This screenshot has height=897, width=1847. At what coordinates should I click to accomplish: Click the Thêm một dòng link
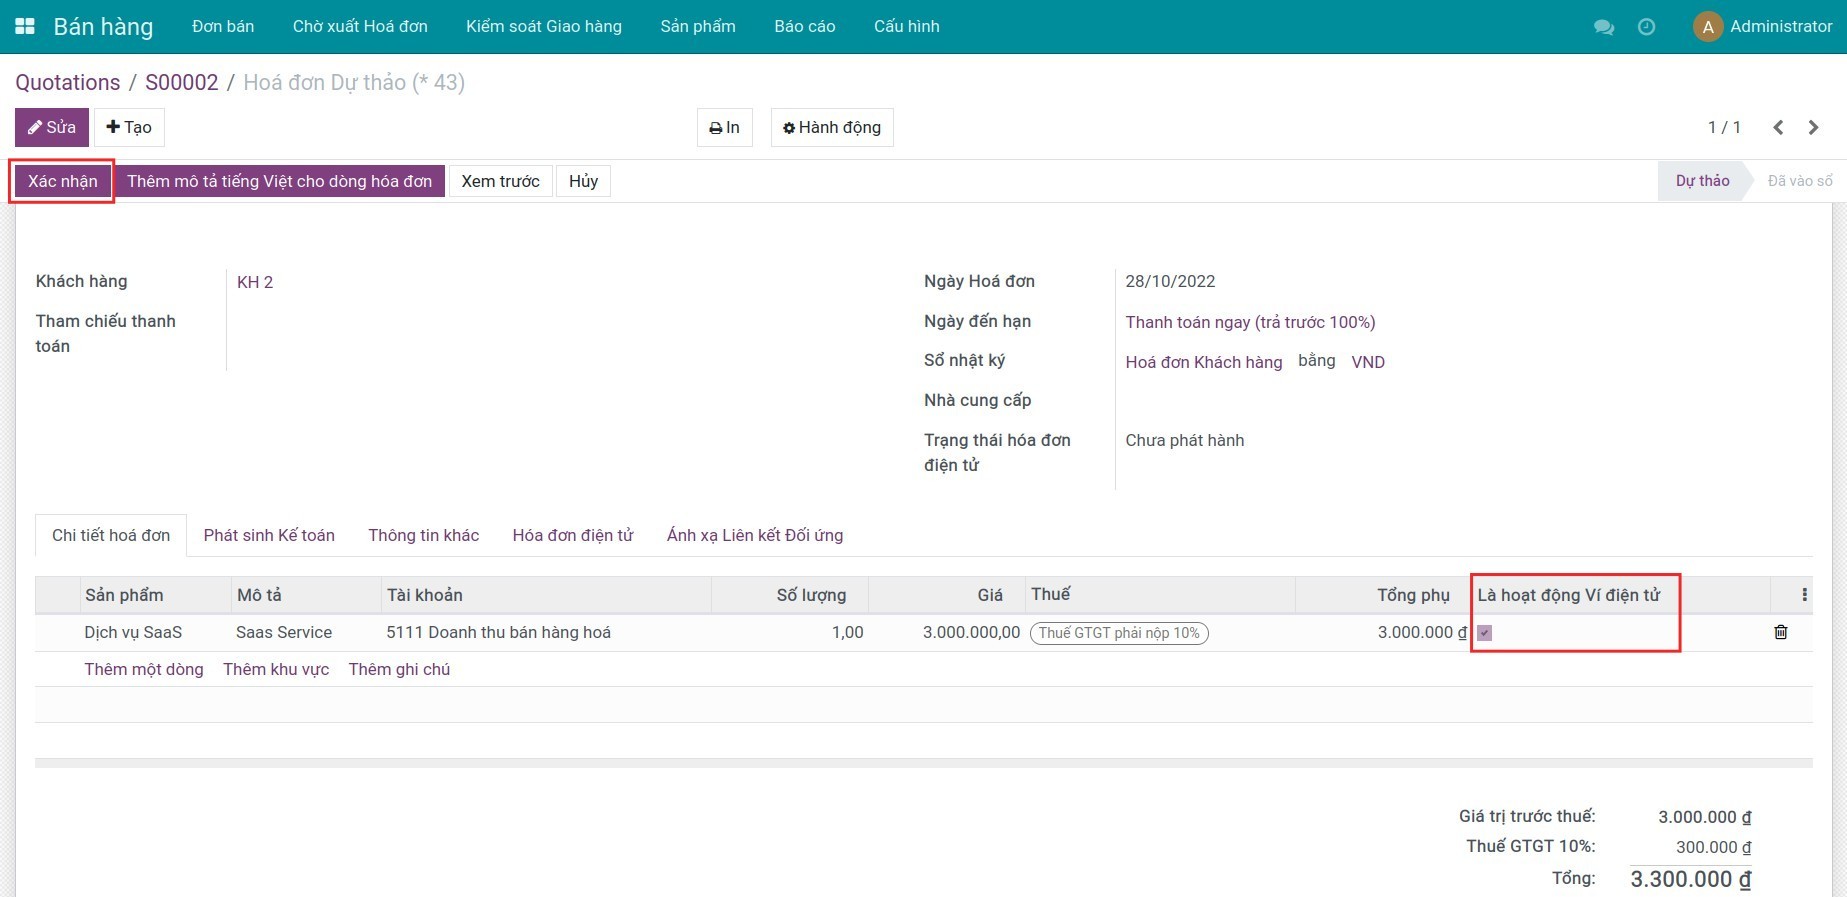point(144,669)
